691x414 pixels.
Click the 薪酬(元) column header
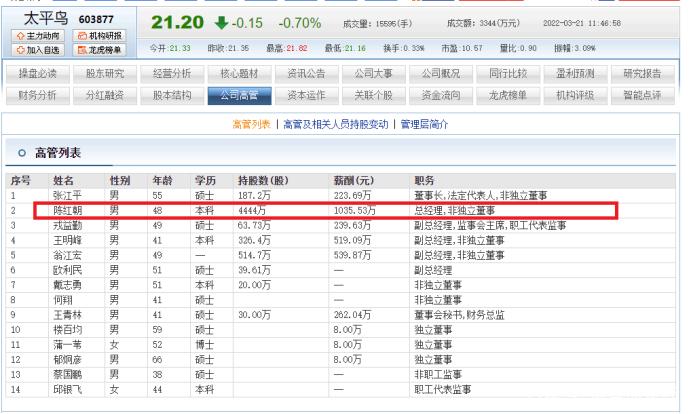[x=353, y=181]
